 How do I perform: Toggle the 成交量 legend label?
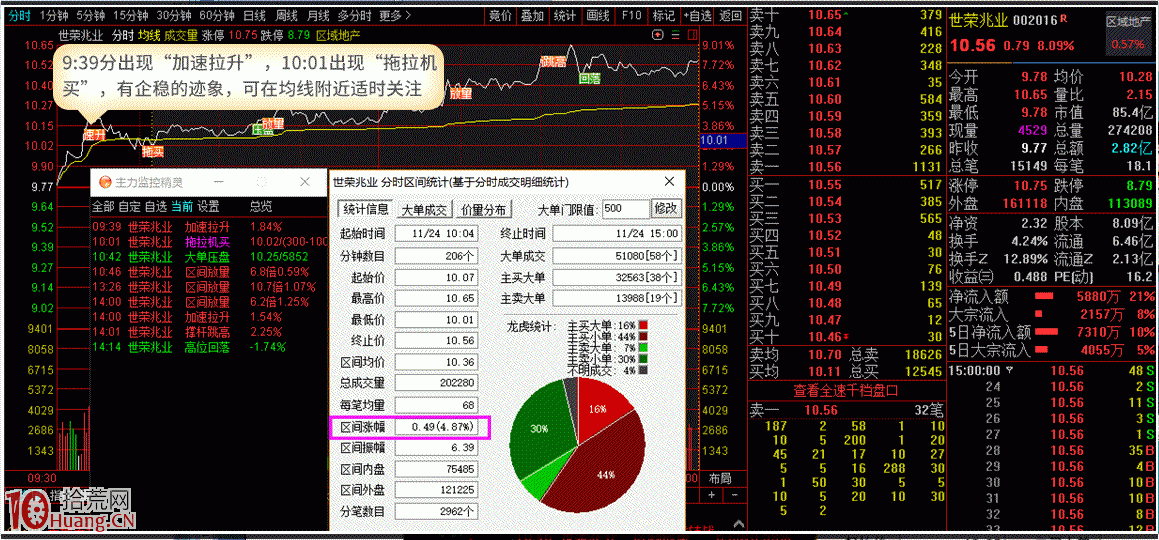coord(180,35)
